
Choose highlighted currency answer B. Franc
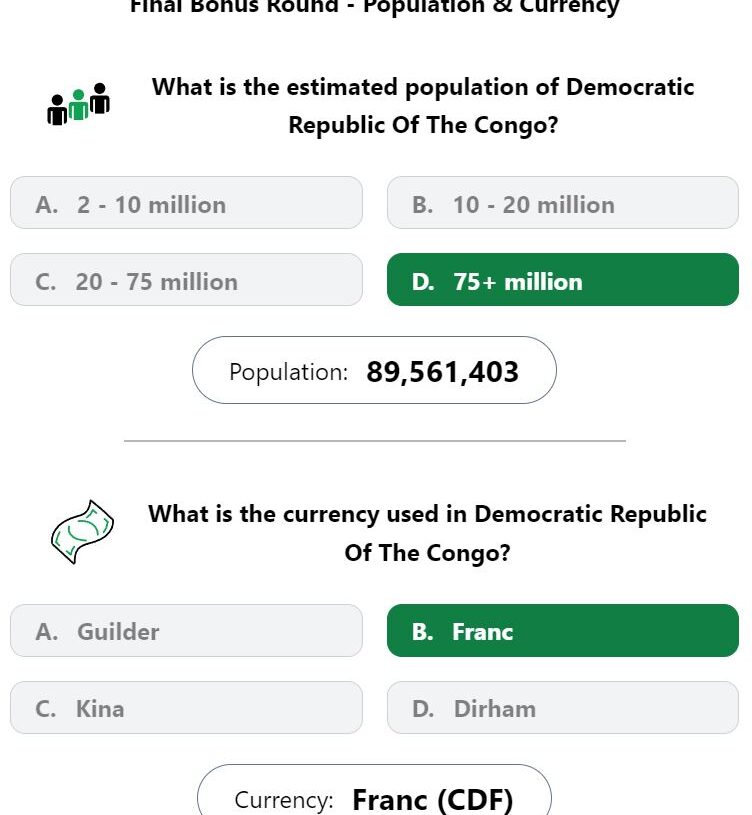(x=563, y=630)
